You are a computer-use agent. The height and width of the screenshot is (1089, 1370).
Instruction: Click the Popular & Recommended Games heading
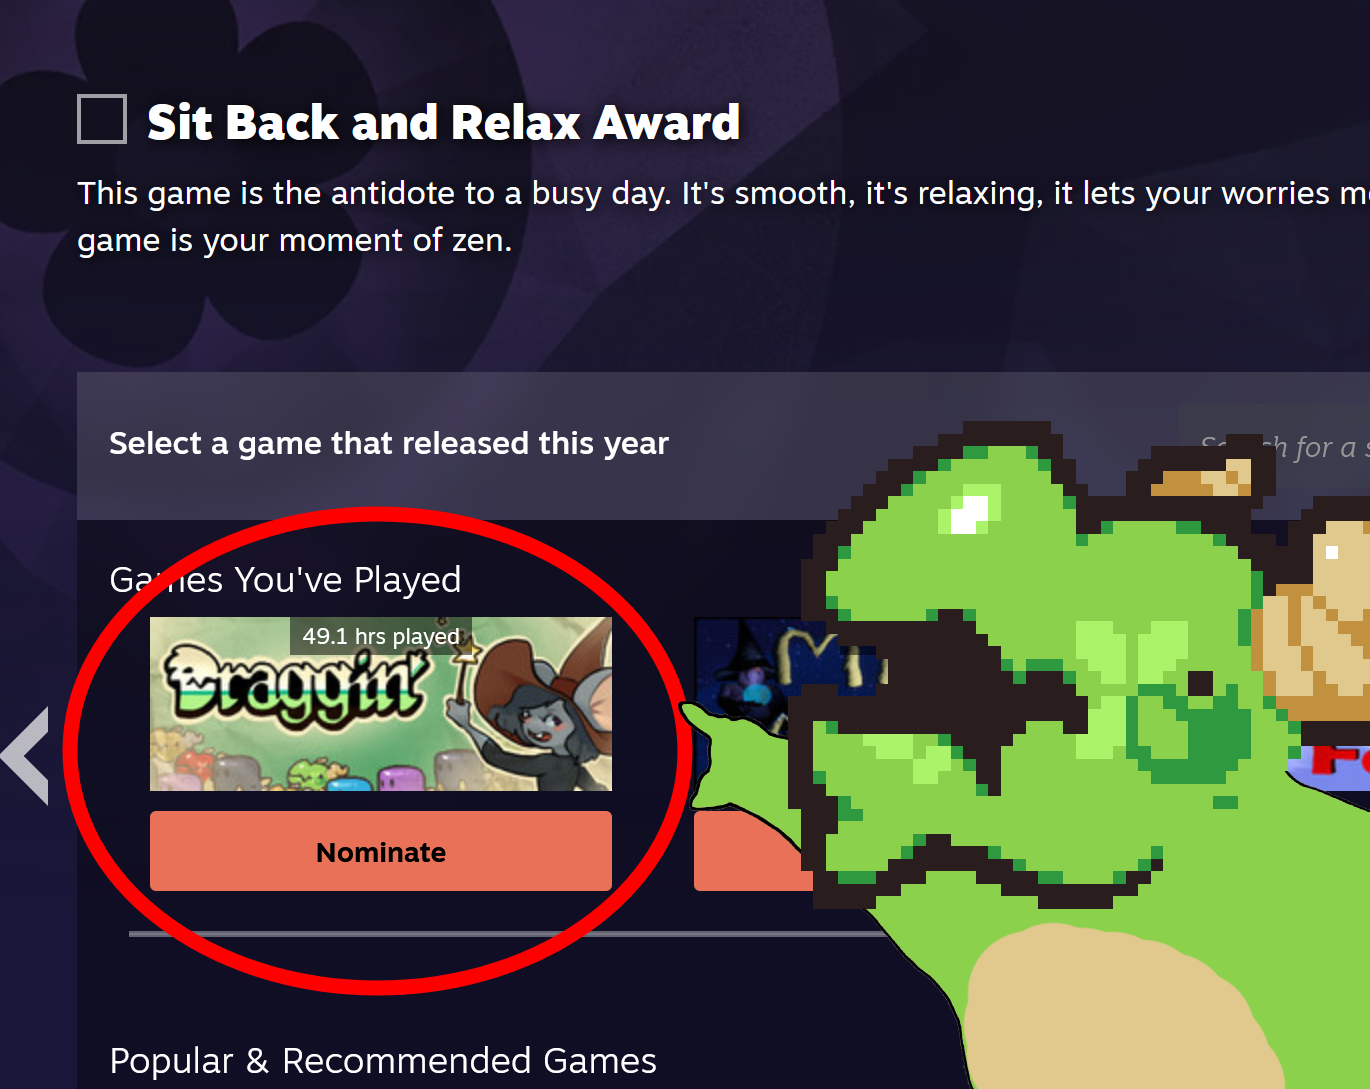point(383,1061)
